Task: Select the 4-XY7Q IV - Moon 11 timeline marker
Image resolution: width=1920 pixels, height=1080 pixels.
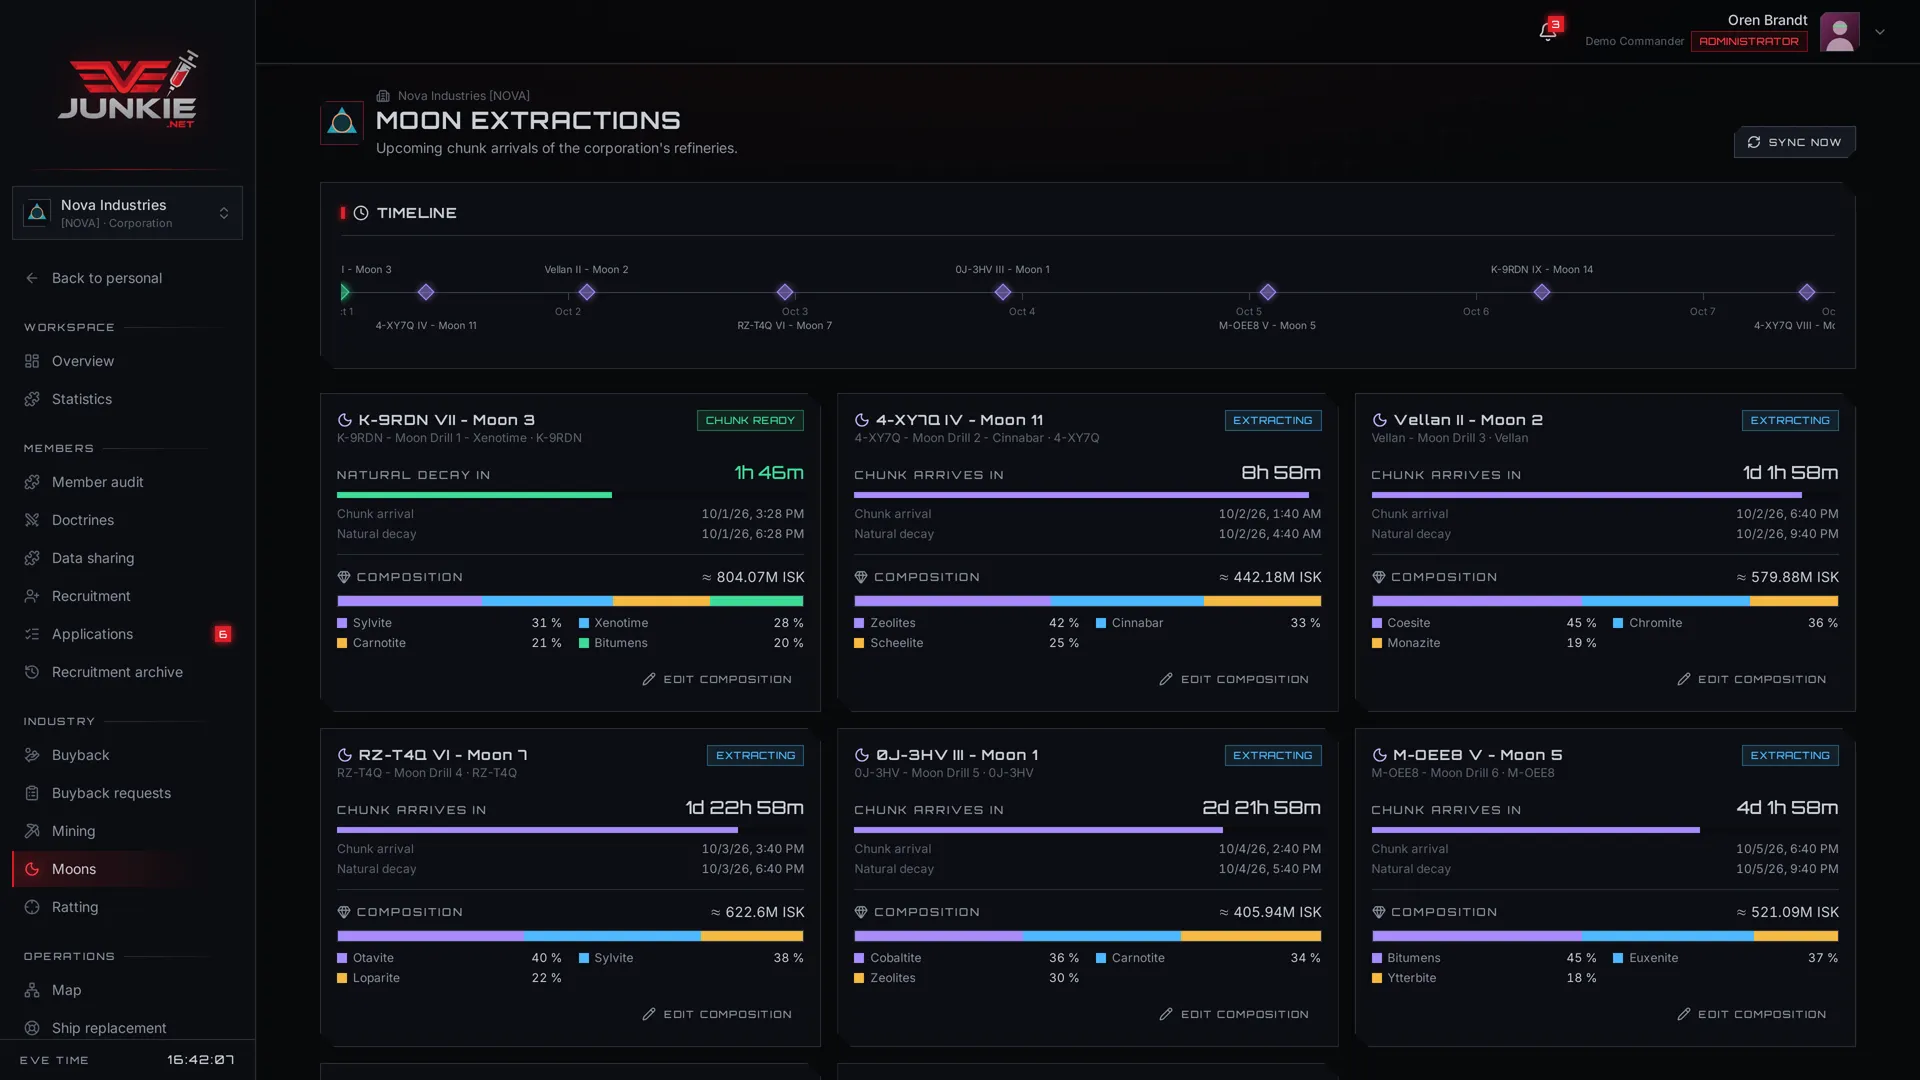Action: click(x=426, y=292)
